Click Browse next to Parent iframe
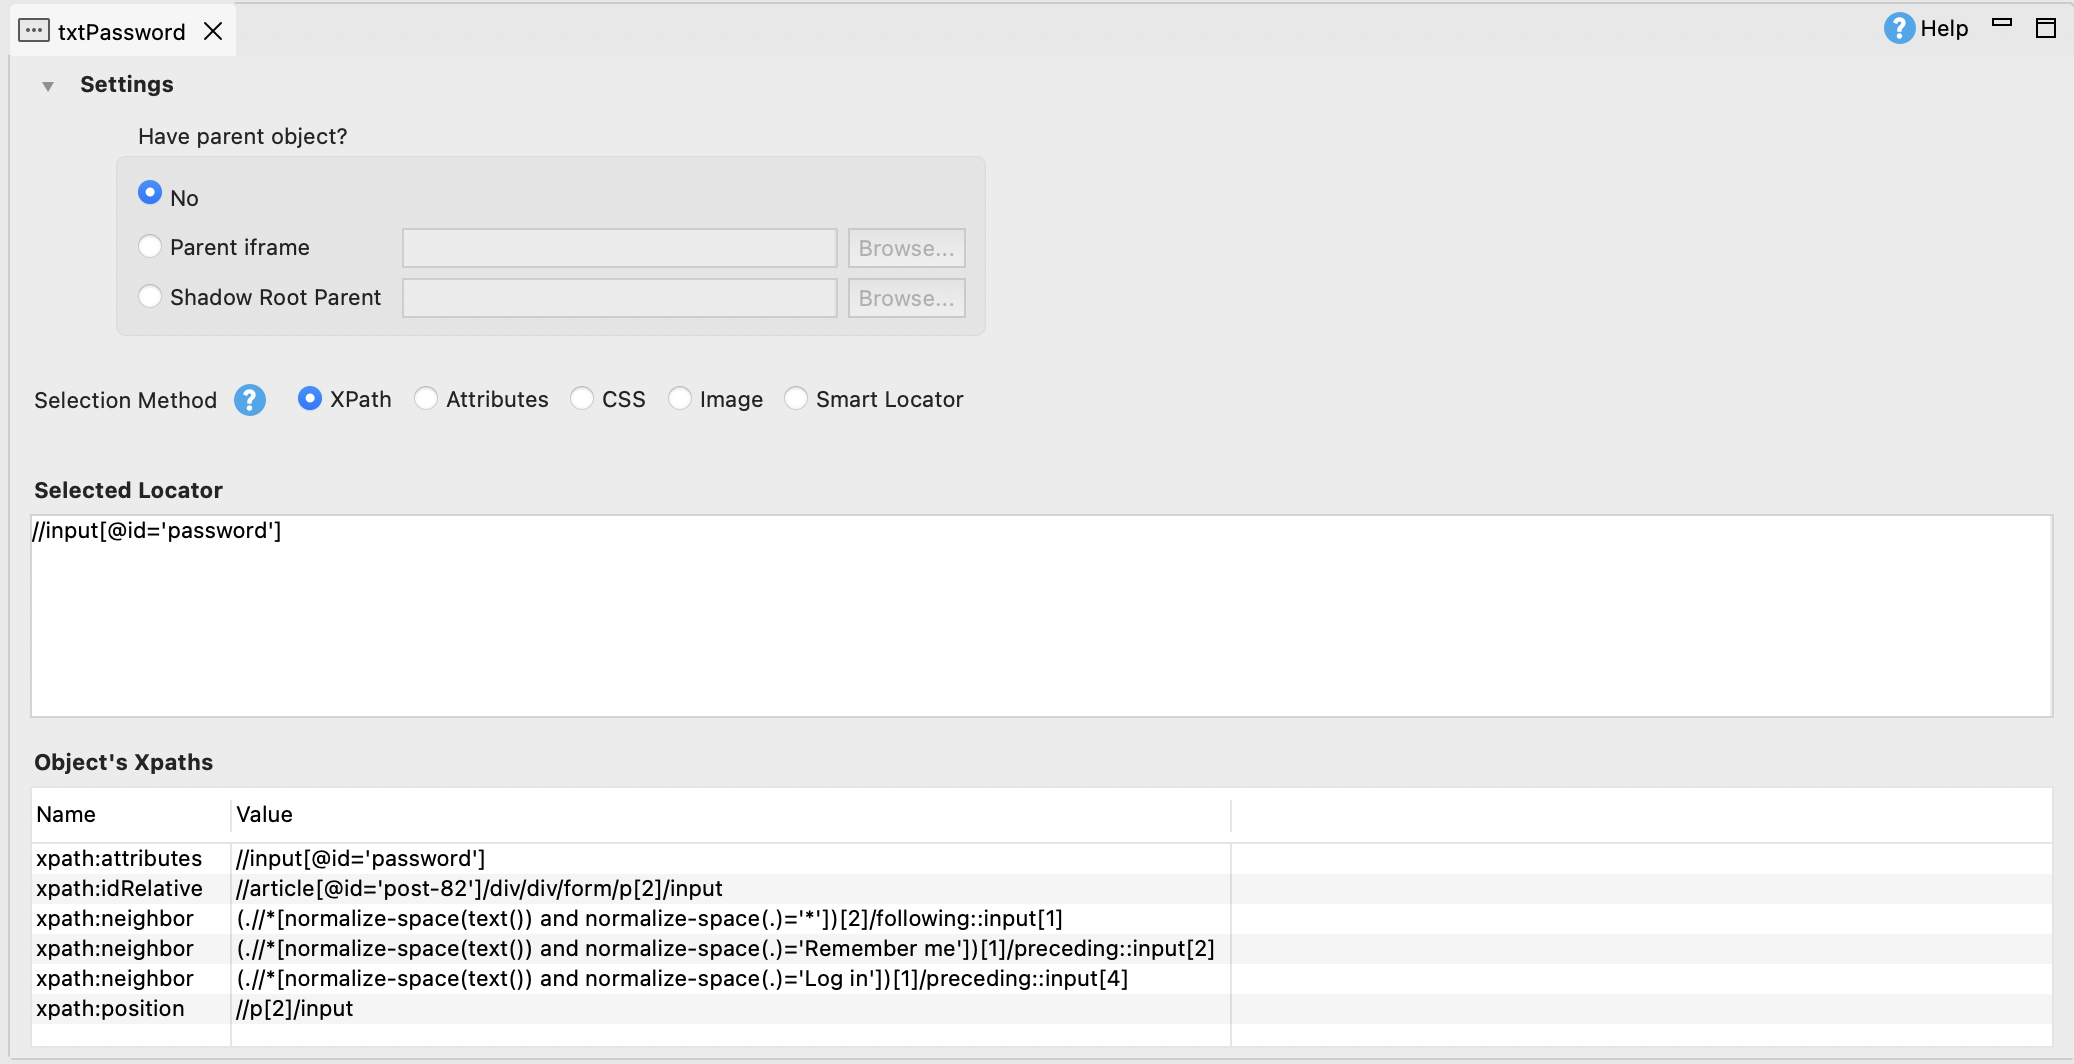Image resolution: width=2074 pixels, height=1064 pixels. 905,248
